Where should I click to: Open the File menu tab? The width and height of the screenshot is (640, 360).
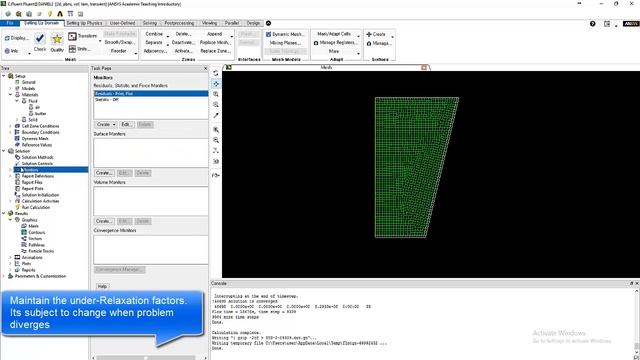10,23
